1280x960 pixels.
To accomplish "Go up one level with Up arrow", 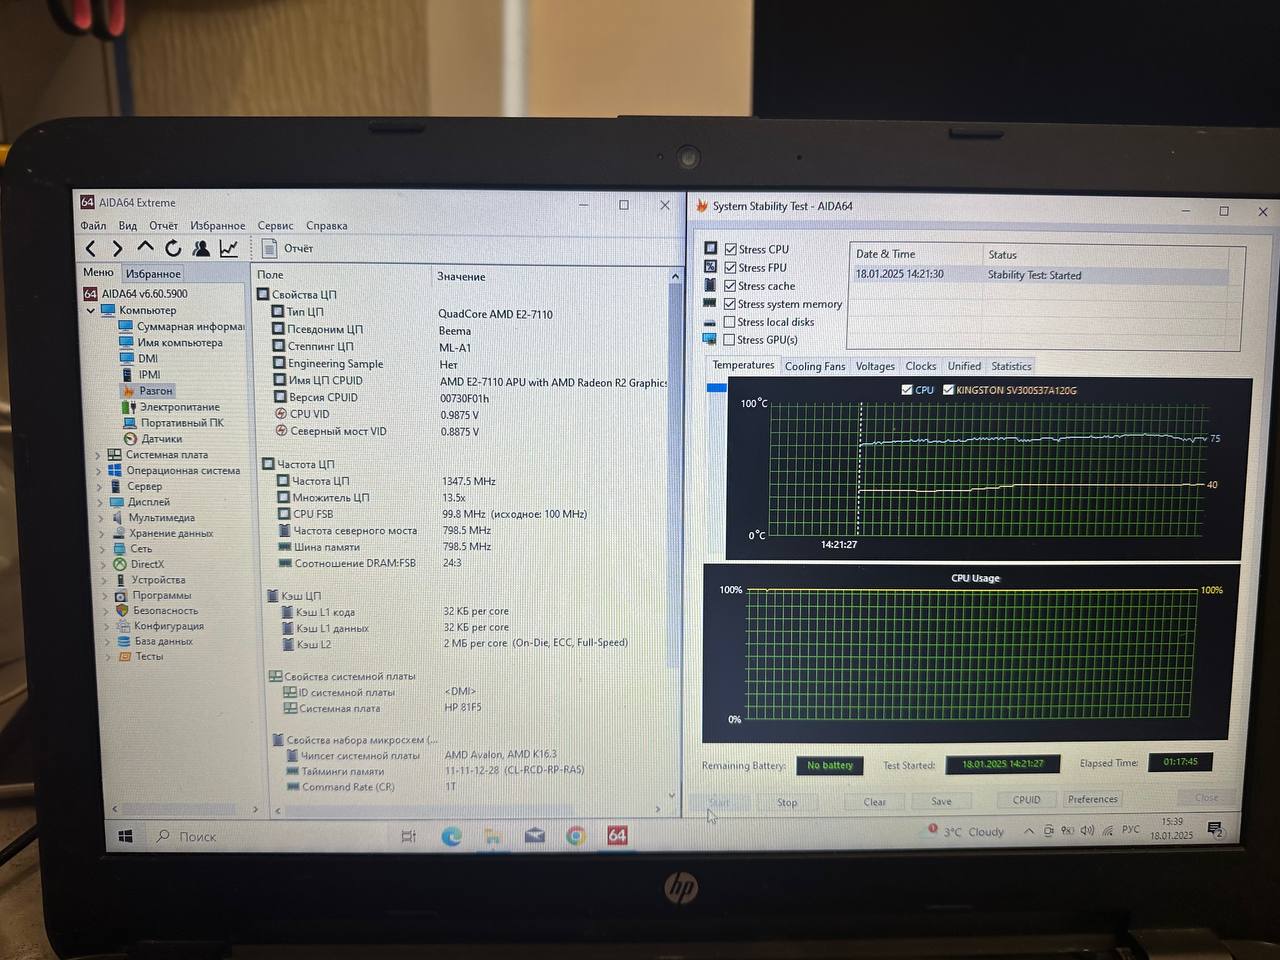I will [x=146, y=247].
